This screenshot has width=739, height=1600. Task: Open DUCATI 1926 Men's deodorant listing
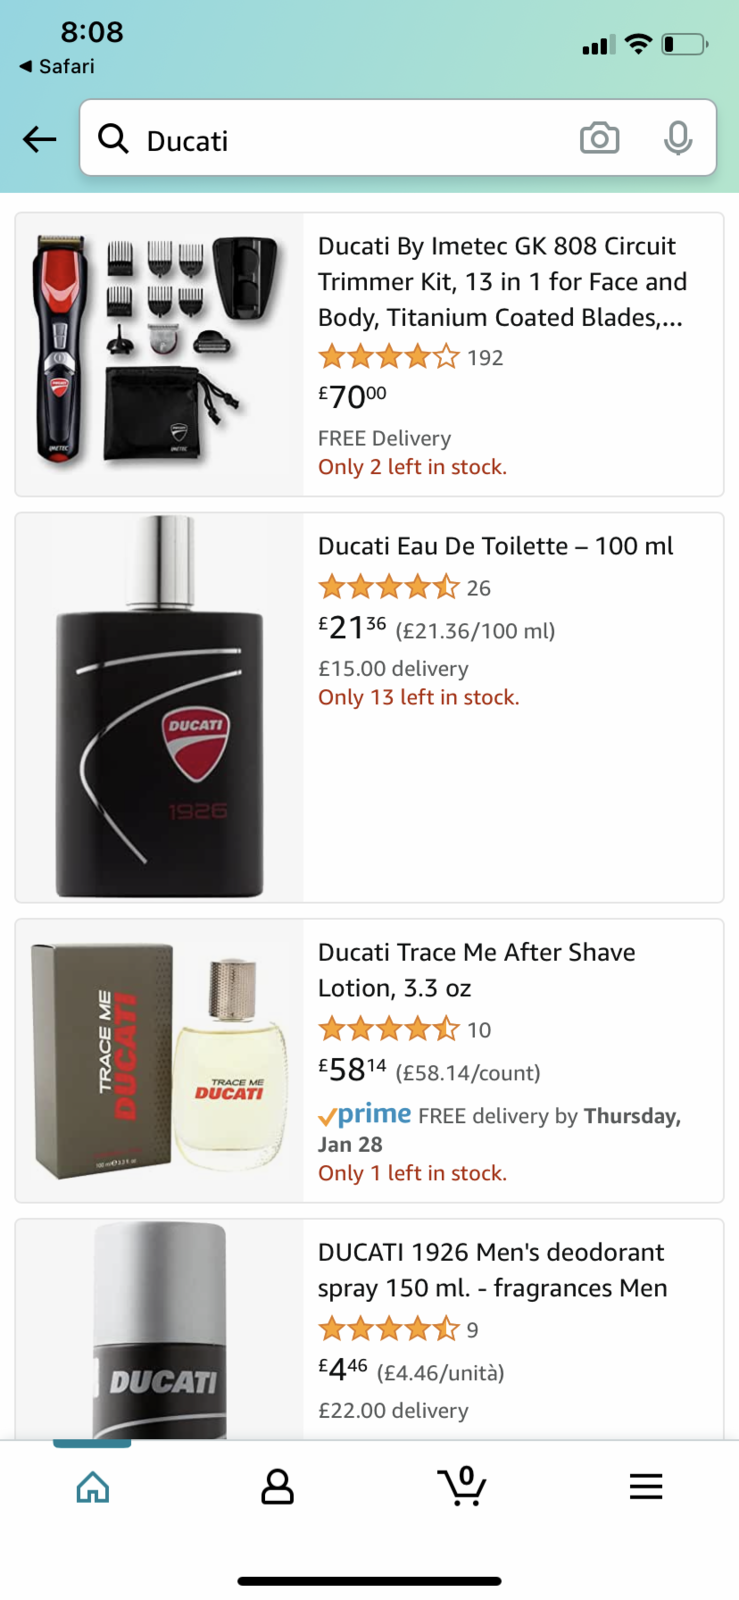pos(492,1269)
